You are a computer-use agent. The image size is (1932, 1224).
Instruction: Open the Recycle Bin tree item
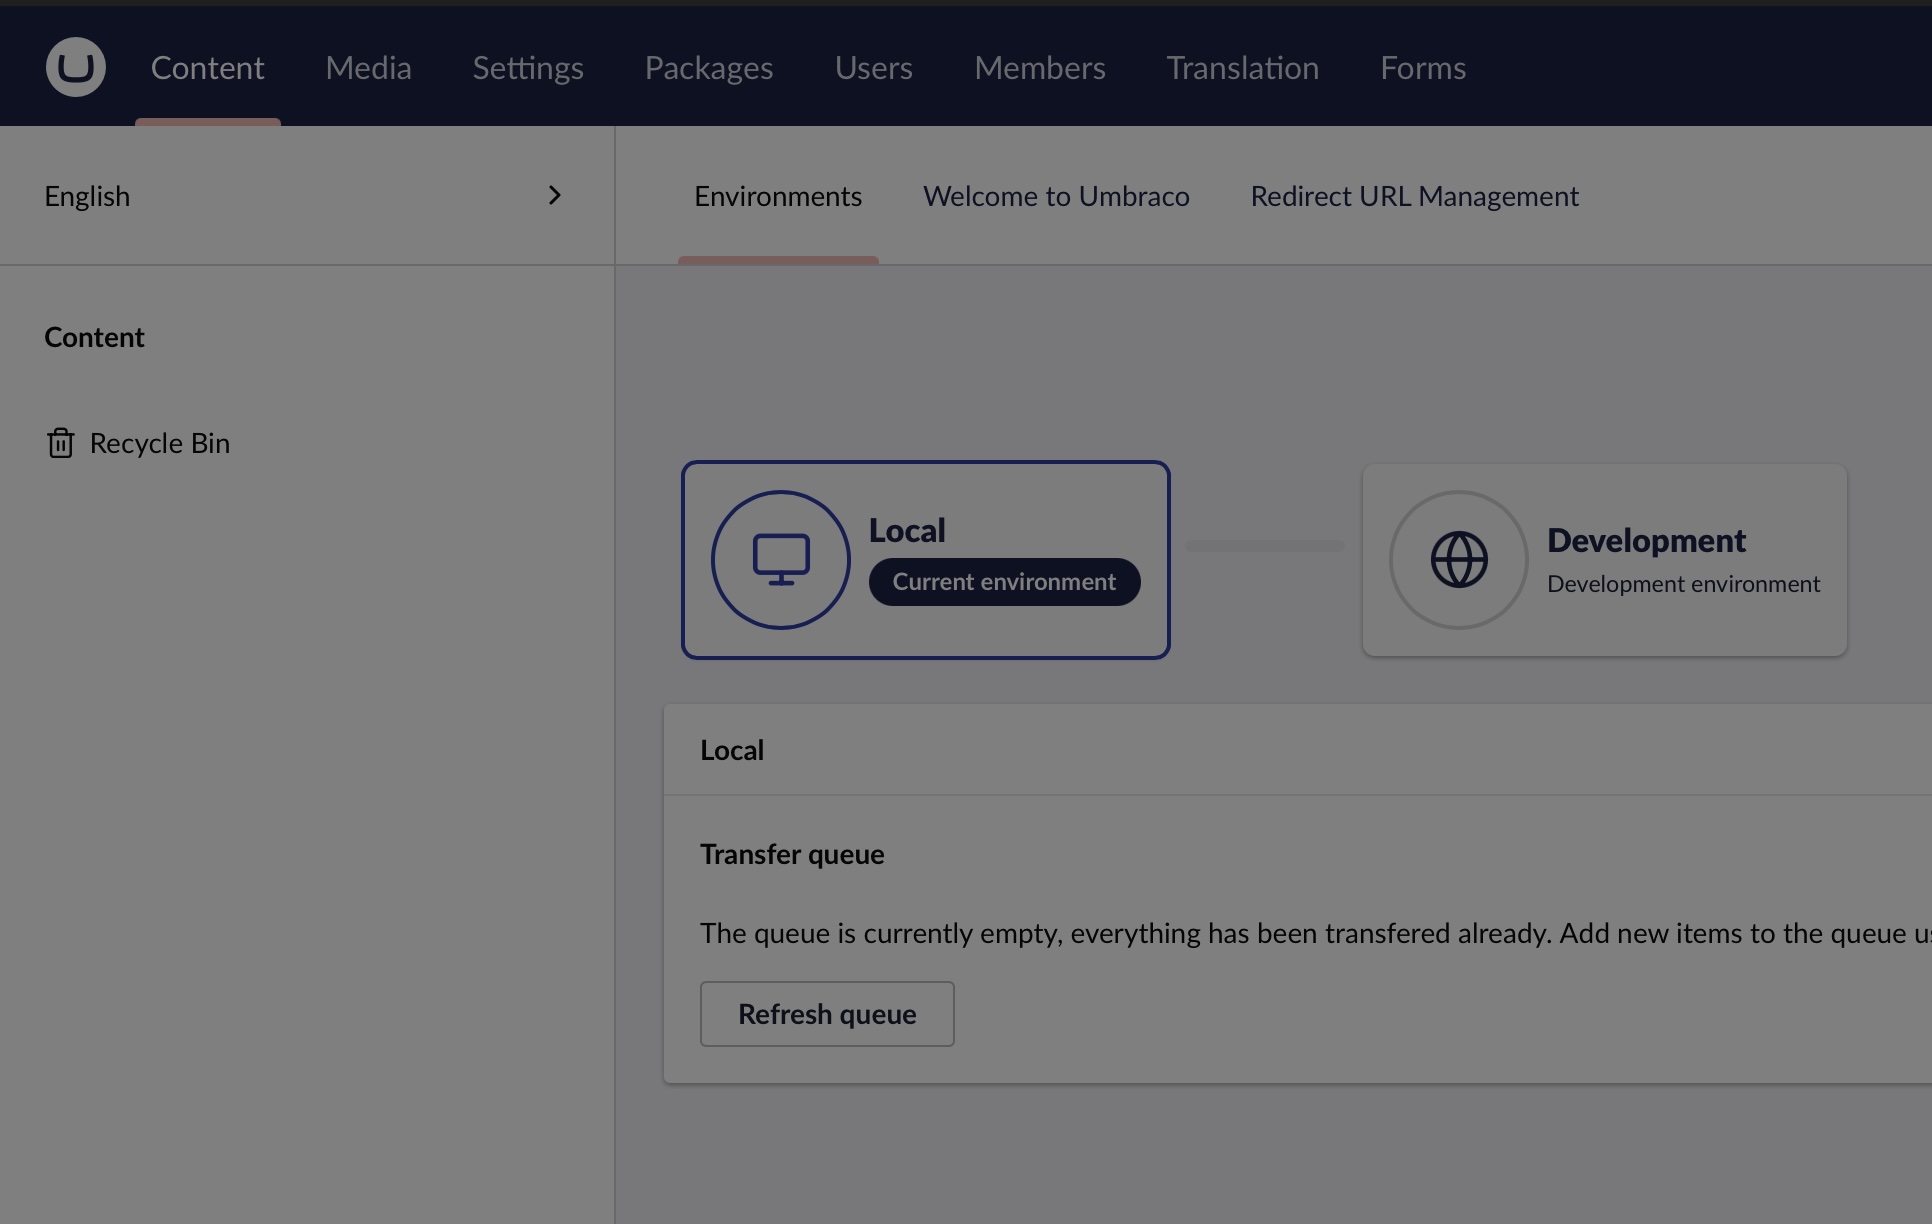[x=160, y=443]
